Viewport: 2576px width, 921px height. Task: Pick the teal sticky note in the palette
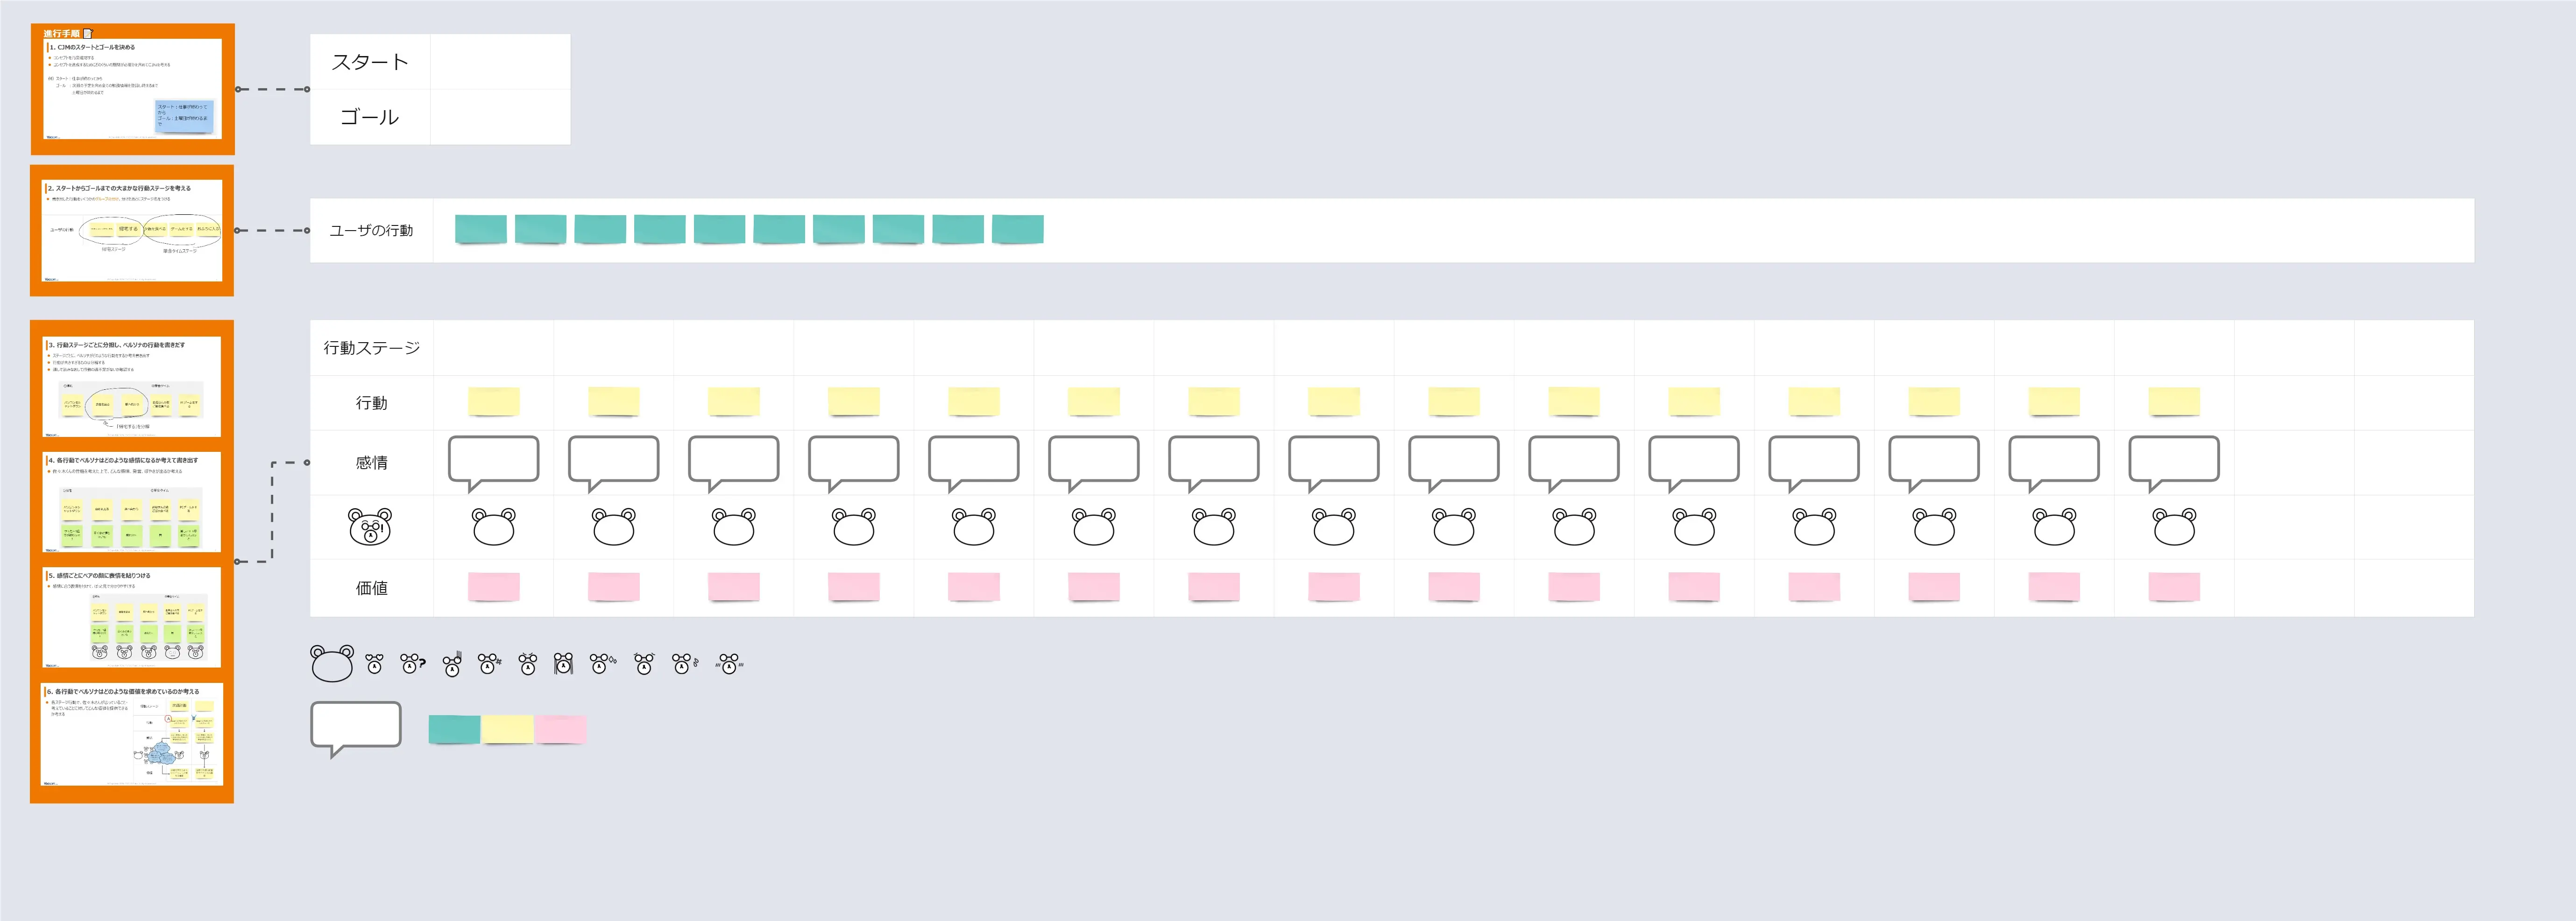pyautogui.click(x=454, y=729)
